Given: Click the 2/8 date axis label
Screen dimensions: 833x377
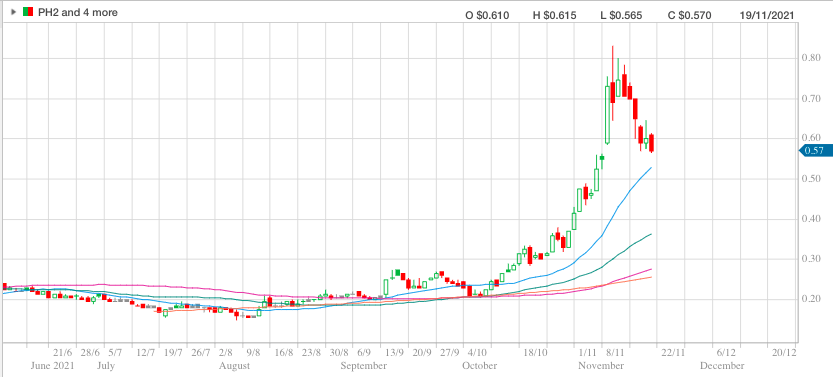Looking at the screenshot, I should point(226,353).
